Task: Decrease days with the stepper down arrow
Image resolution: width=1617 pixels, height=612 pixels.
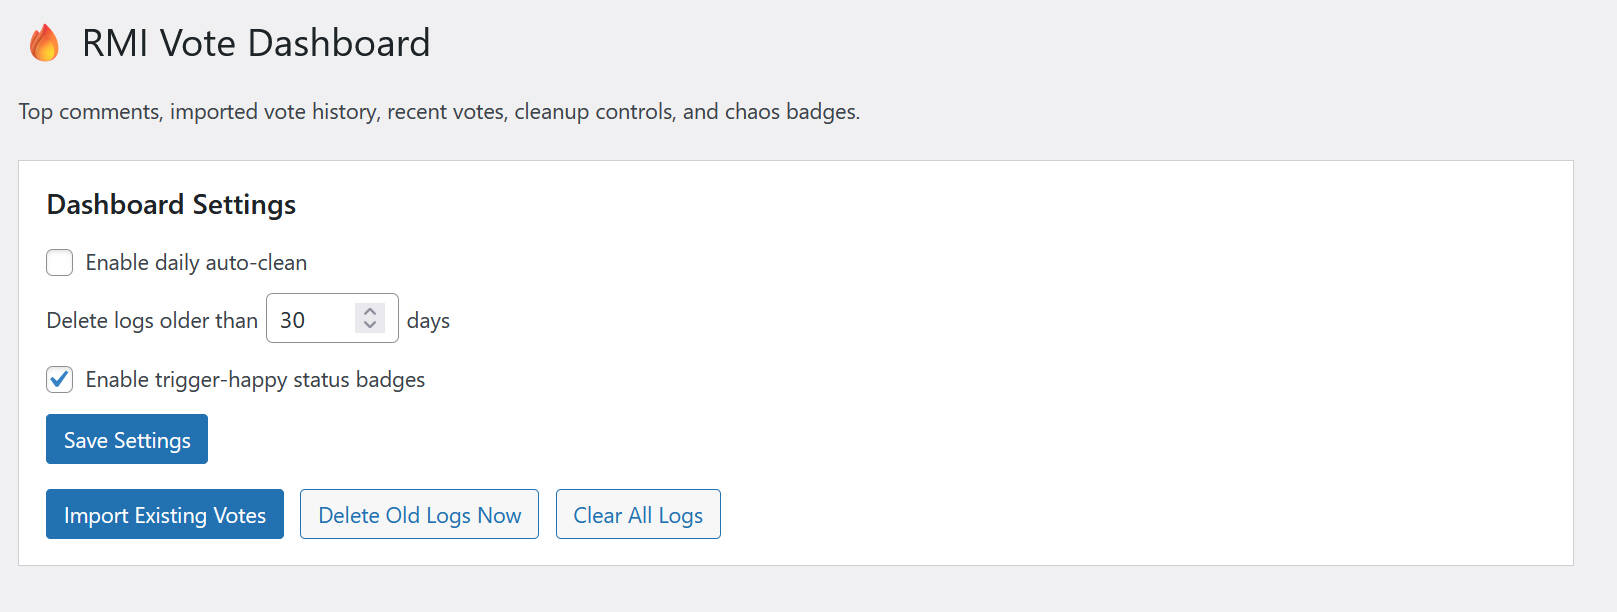Action: [370, 325]
